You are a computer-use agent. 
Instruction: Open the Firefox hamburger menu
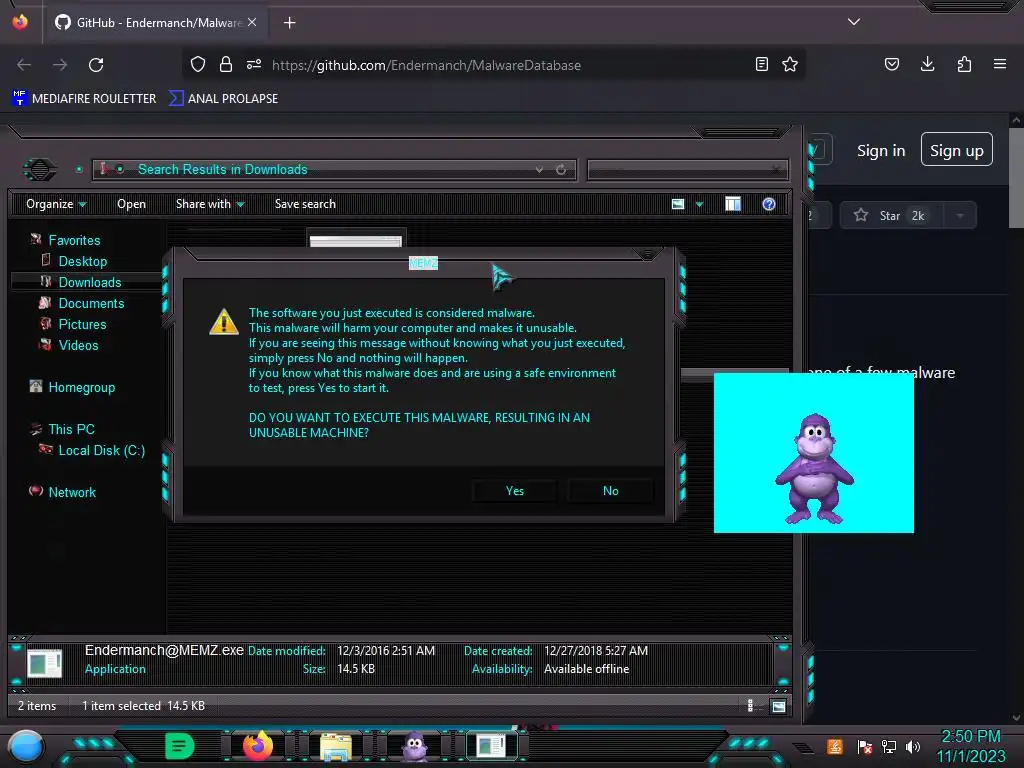[1000, 64]
